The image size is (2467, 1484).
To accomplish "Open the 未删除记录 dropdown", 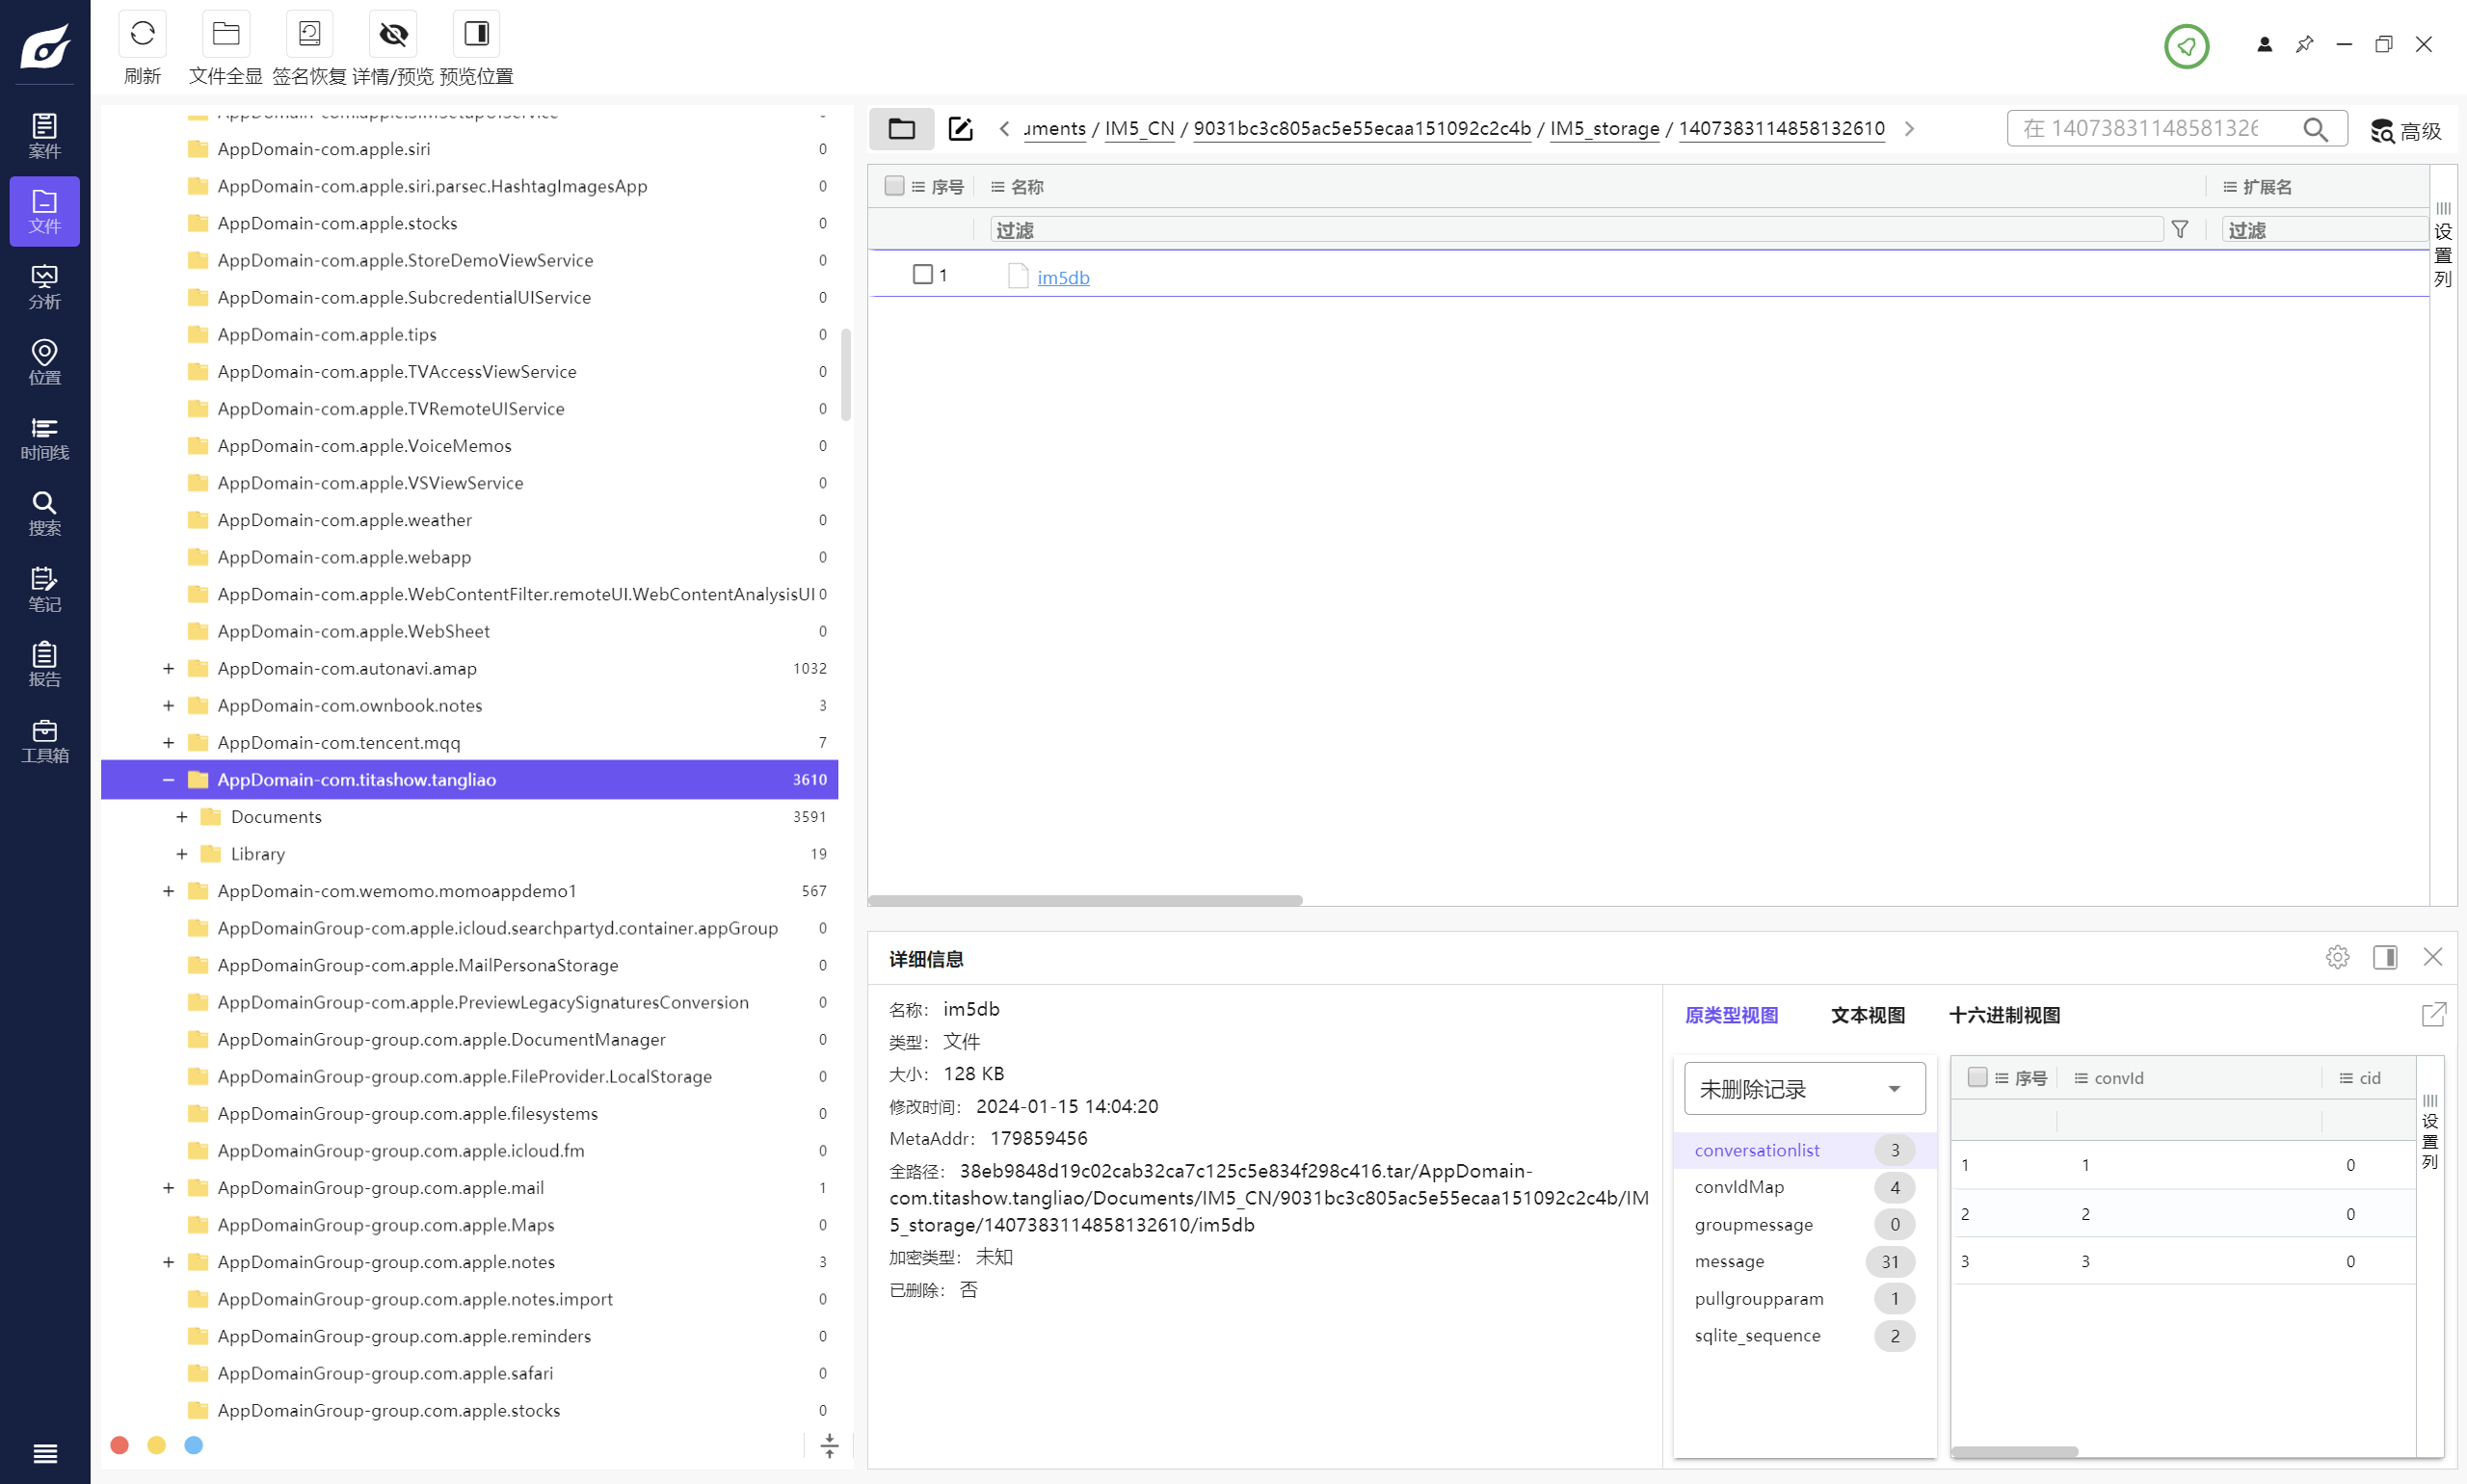I will coord(1804,1088).
